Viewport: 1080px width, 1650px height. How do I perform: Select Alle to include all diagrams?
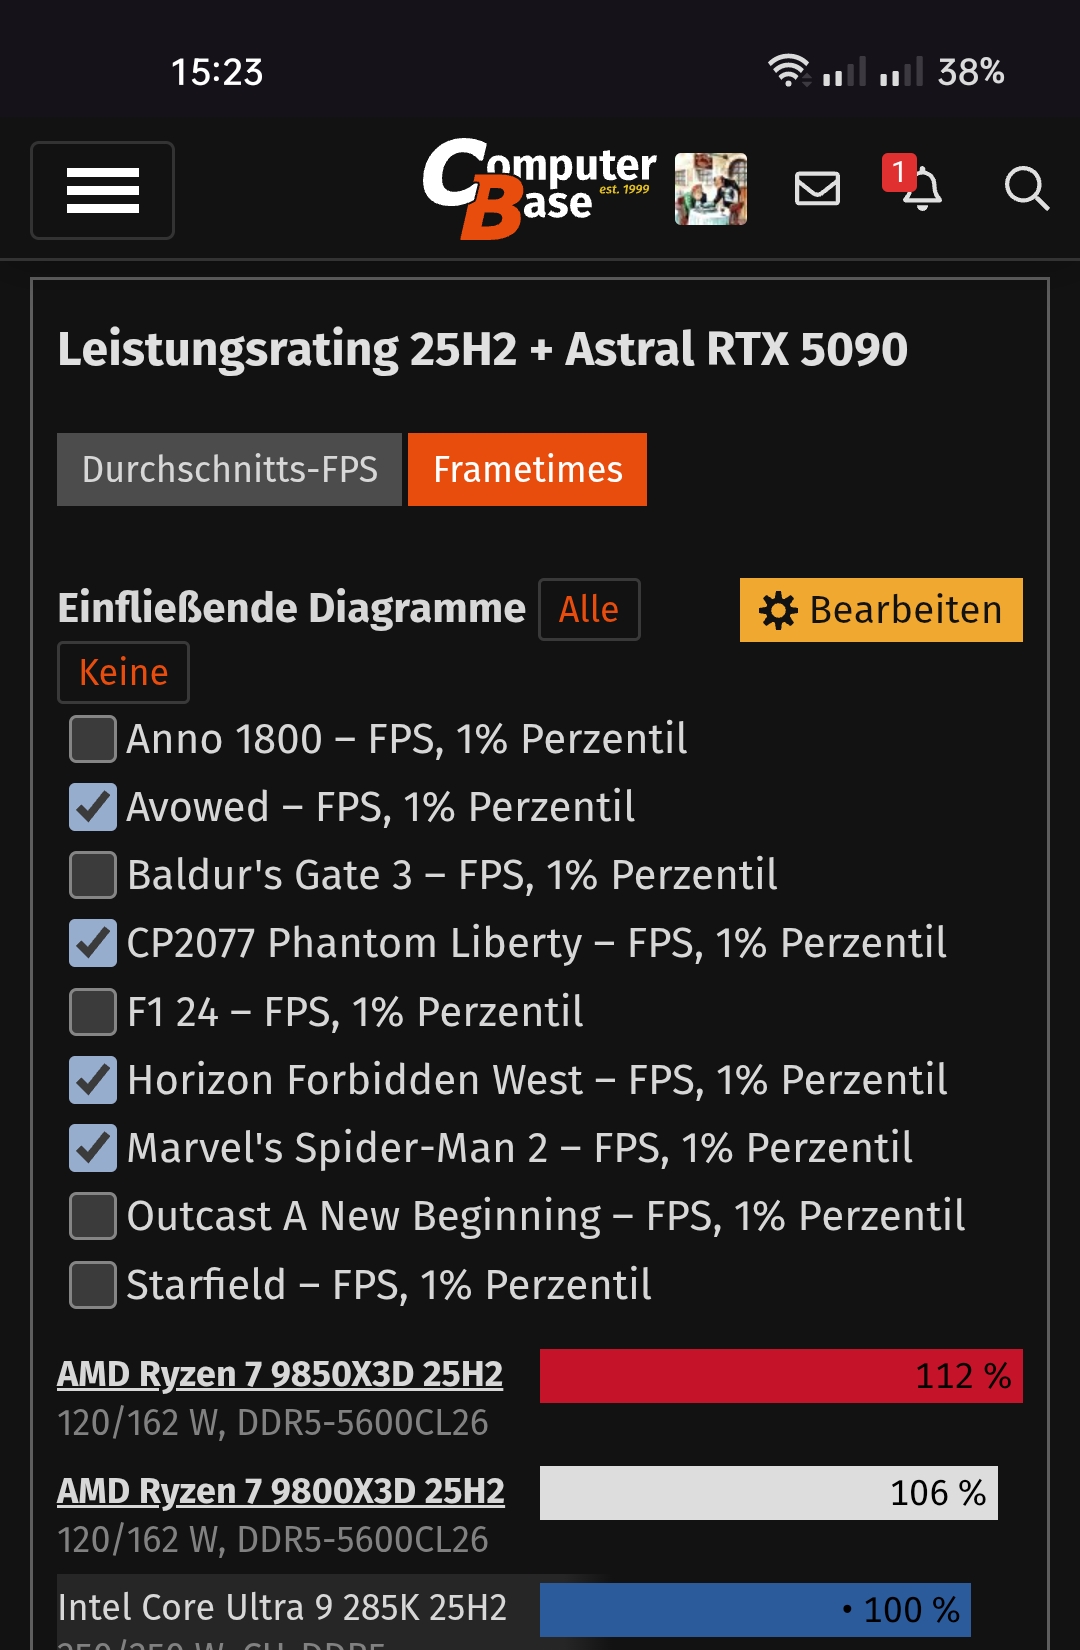[589, 609]
